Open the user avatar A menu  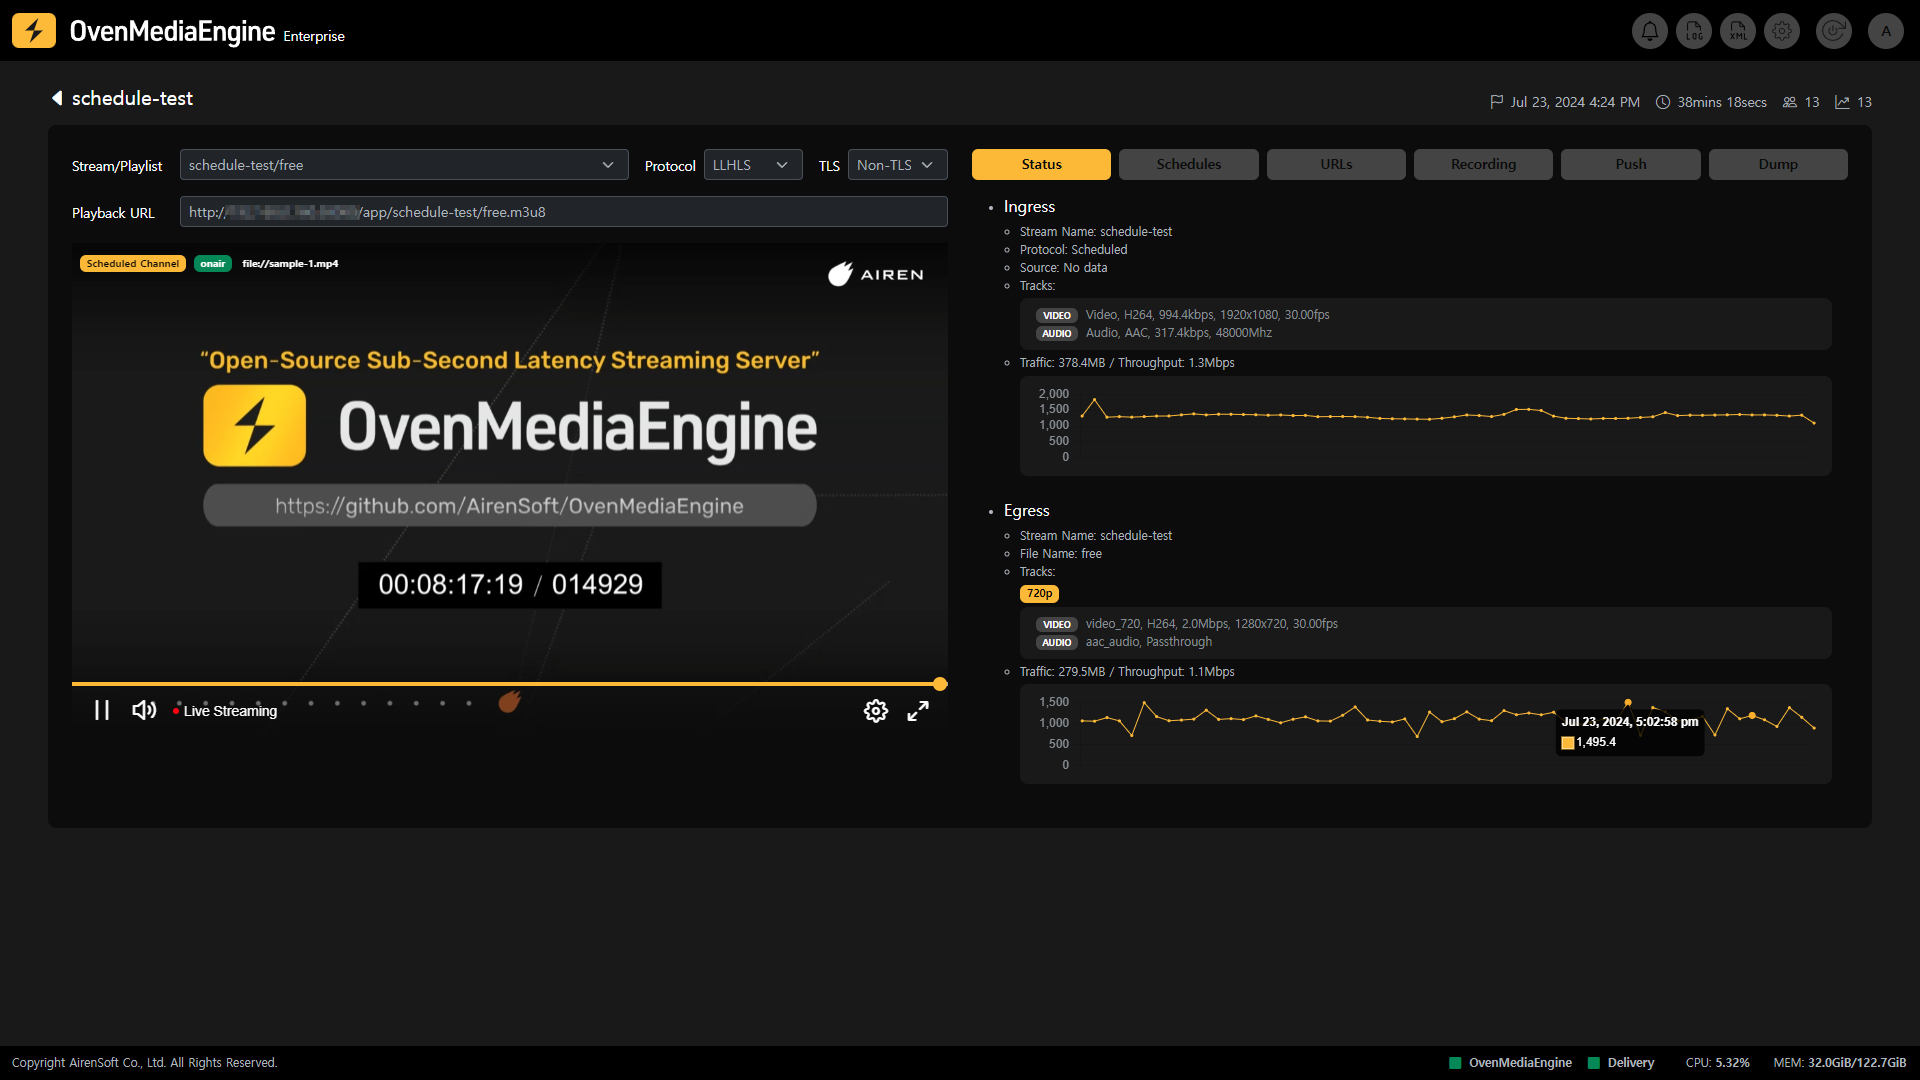tap(1886, 31)
